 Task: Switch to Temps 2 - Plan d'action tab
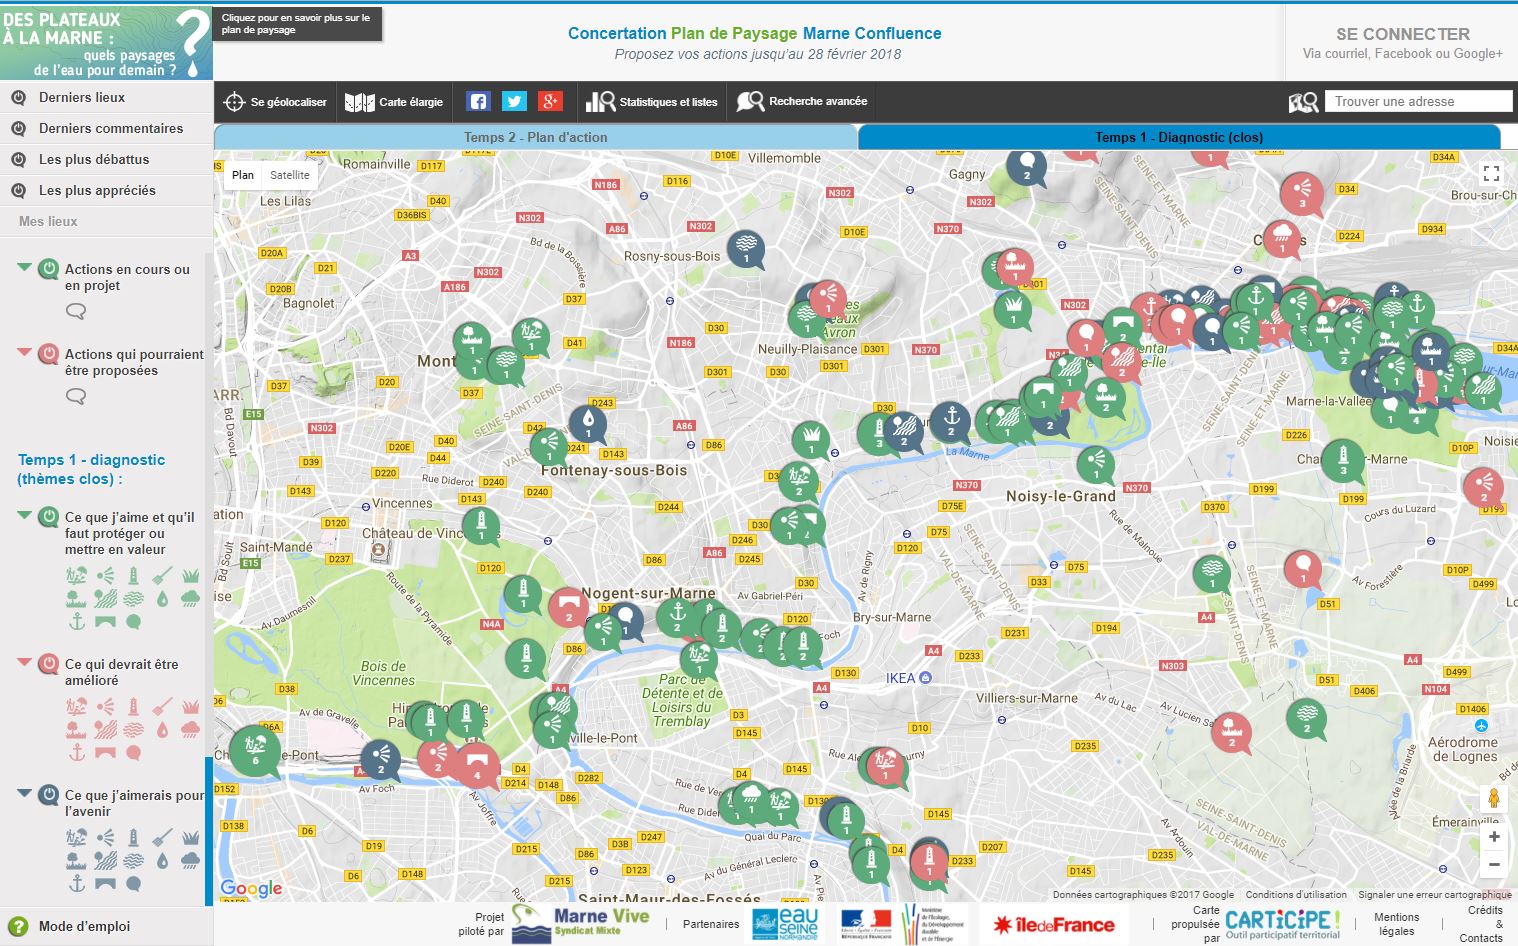click(x=535, y=137)
